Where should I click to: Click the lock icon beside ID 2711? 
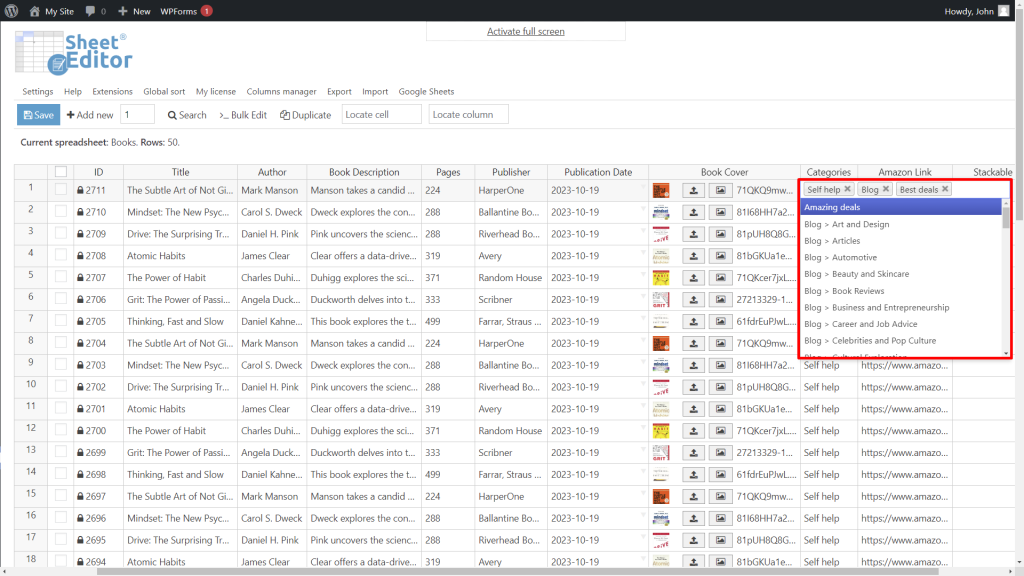click(x=80, y=190)
